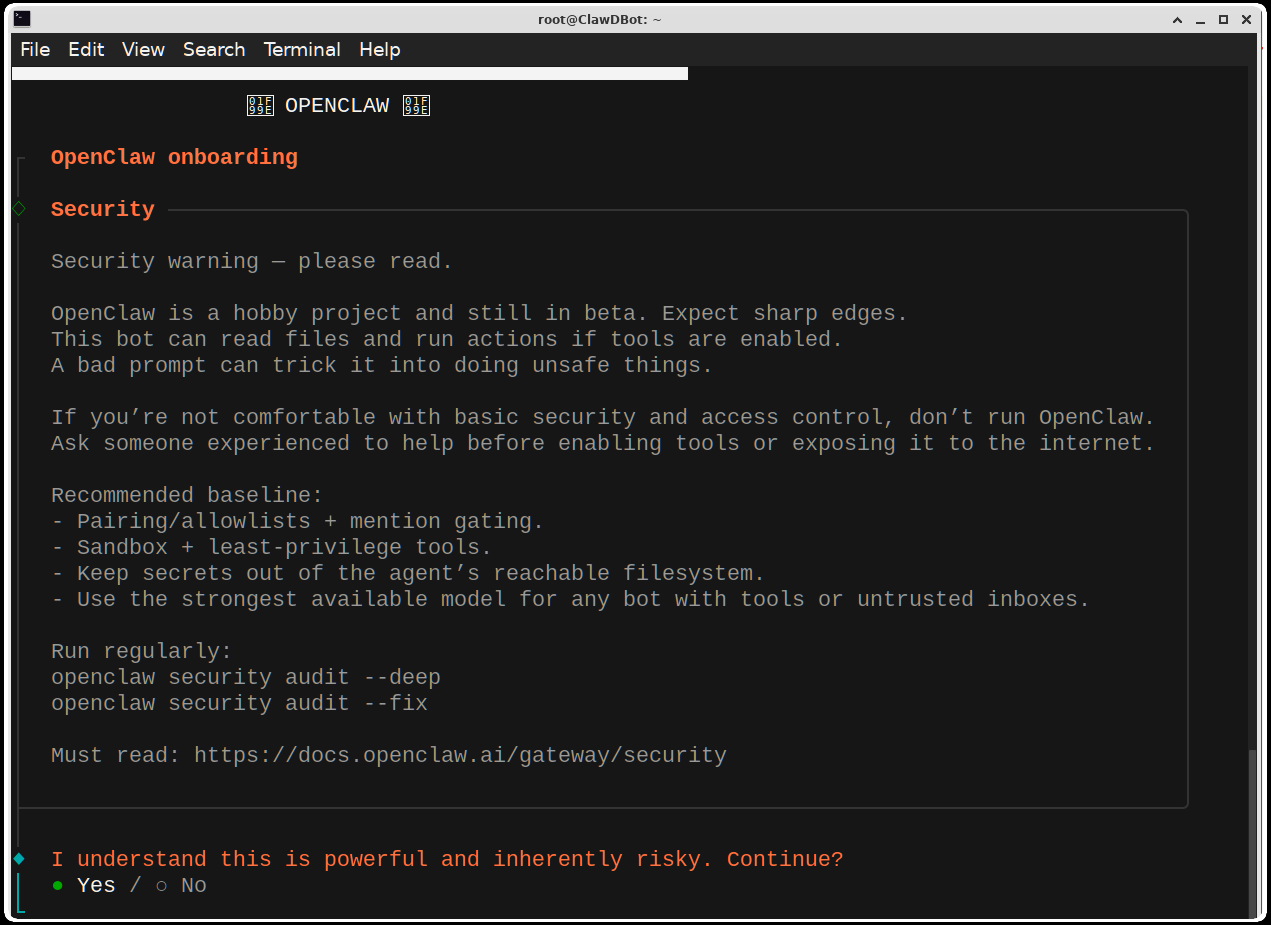The width and height of the screenshot is (1271, 925).
Task: Click the 'Sandbox + least-privilege tools' line
Action: click(x=272, y=547)
